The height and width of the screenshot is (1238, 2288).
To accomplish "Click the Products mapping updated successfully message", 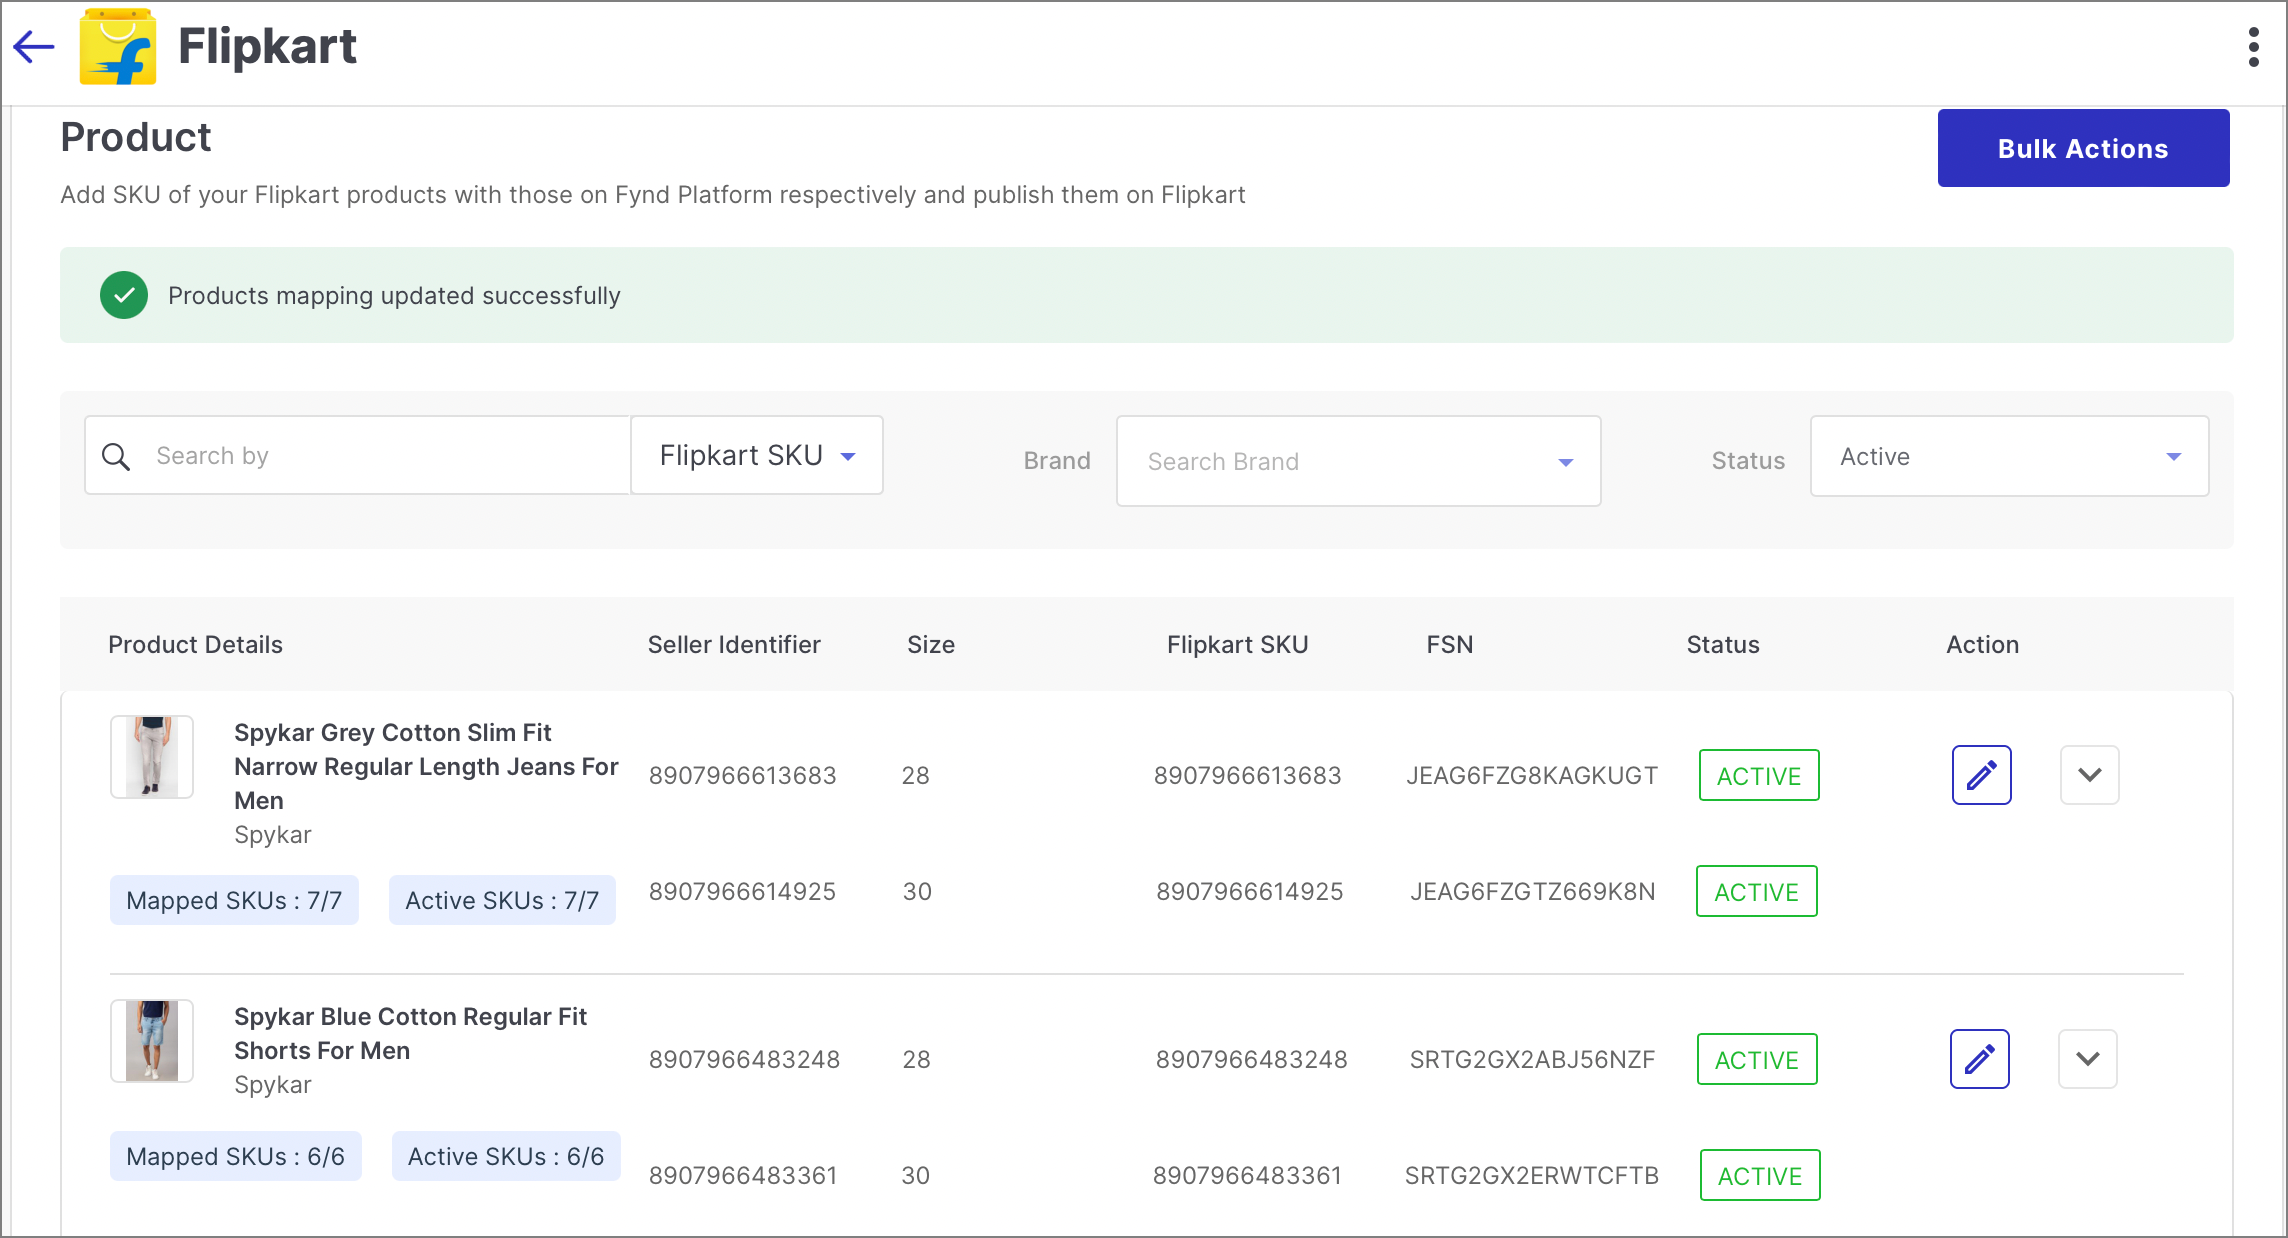I will click(x=394, y=296).
